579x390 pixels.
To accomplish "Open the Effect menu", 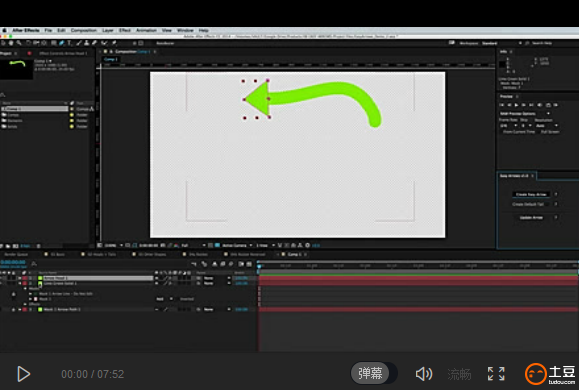I will coord(125,30).
